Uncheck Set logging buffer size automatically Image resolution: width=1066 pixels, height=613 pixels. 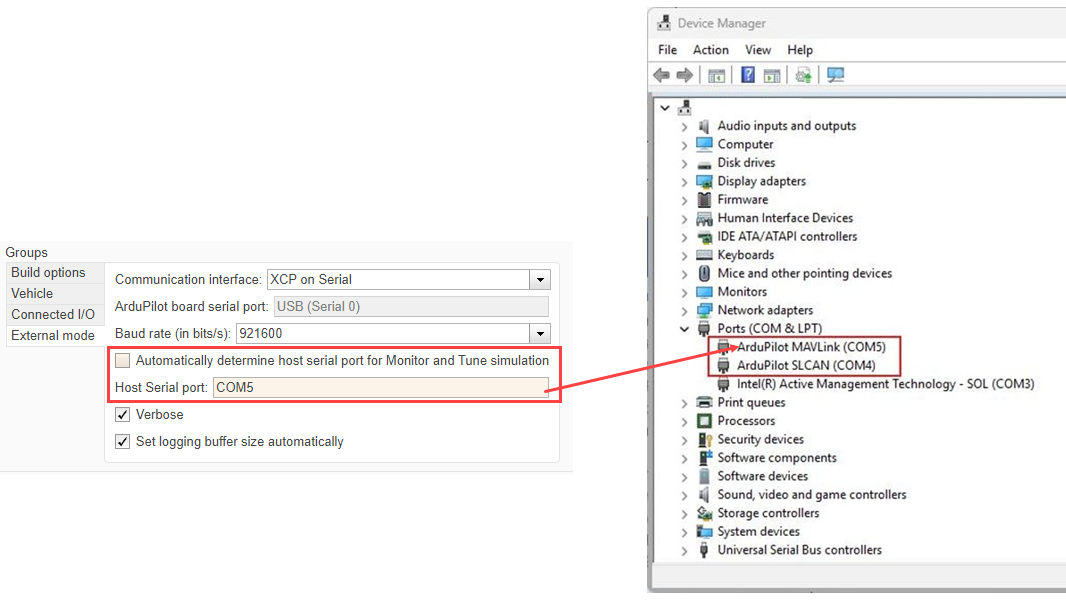[x=123, y=441]
